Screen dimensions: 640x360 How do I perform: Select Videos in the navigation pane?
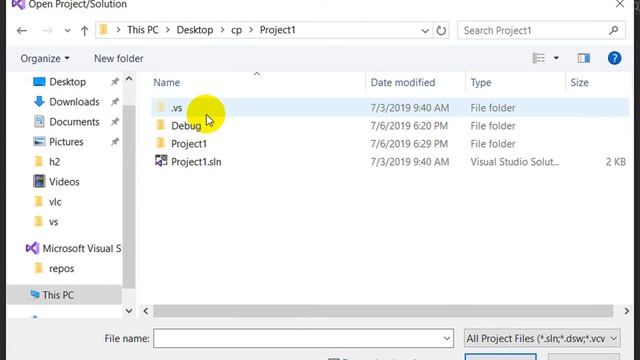(x=64, y=182)
